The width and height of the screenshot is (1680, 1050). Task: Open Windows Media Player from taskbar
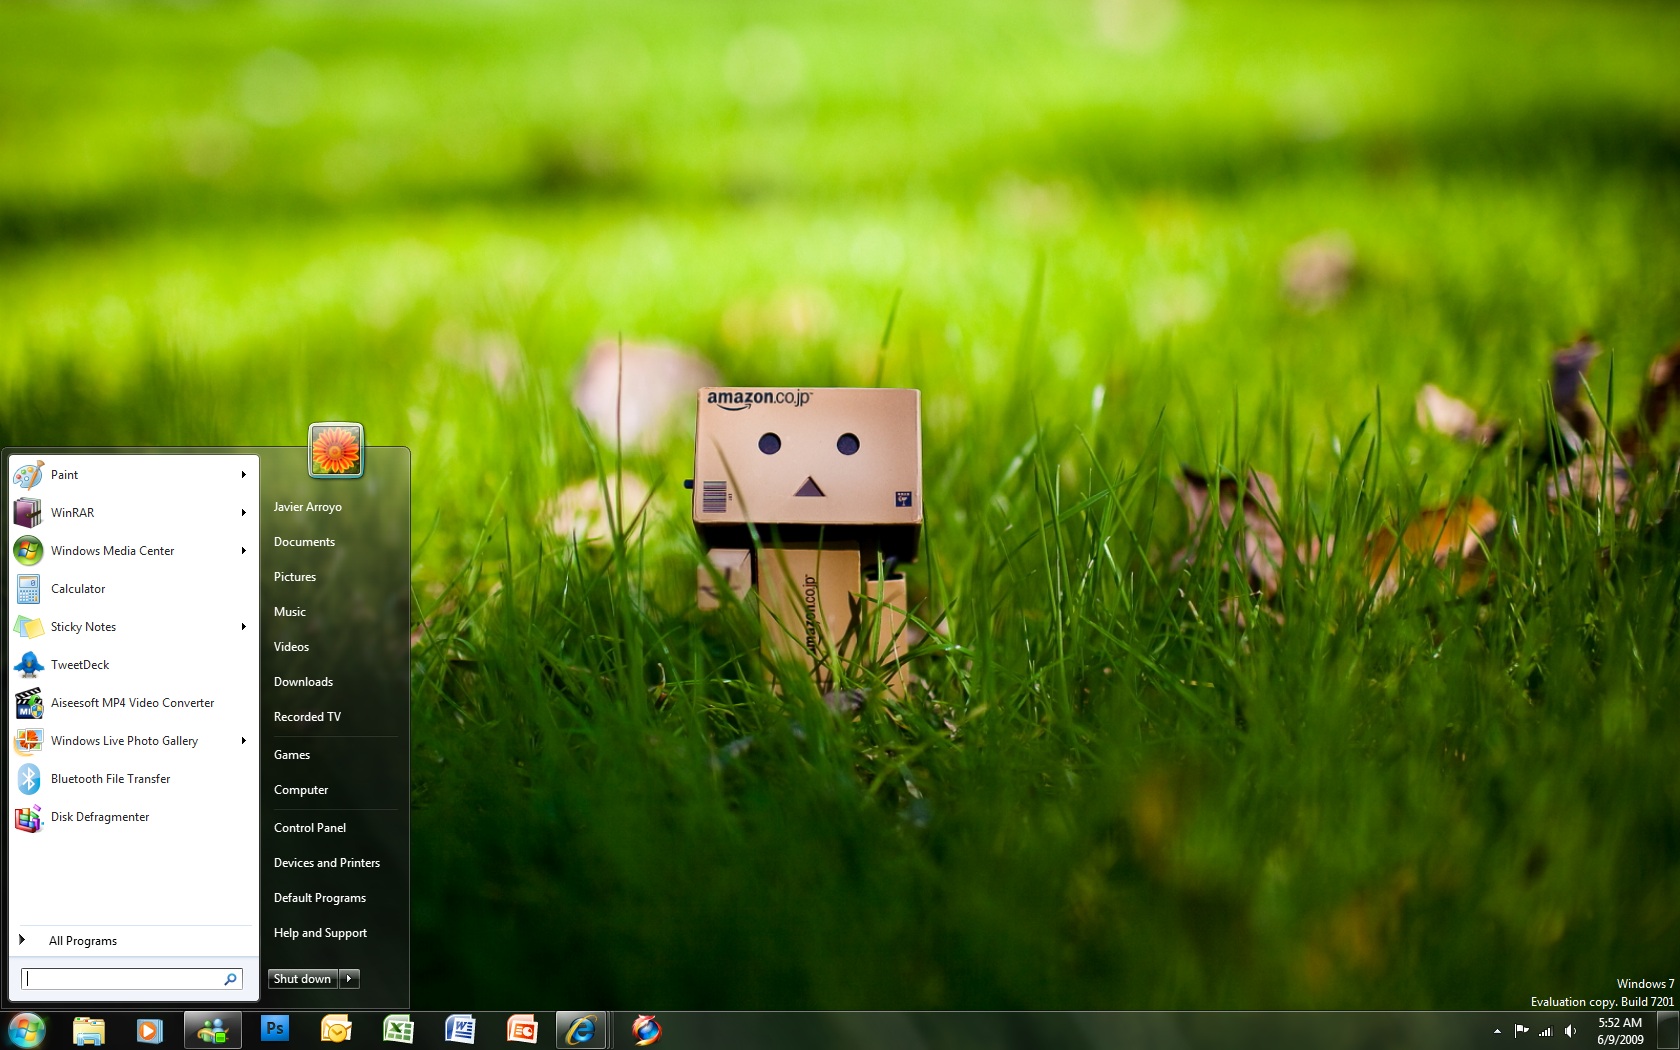pyautogui.click(x=150, y=1029)
